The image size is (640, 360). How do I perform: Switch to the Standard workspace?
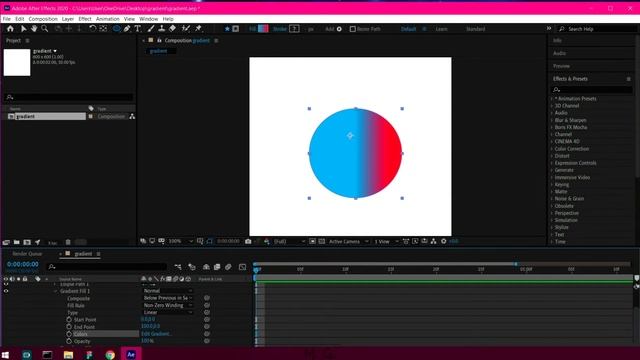click(x=476, y=29)
